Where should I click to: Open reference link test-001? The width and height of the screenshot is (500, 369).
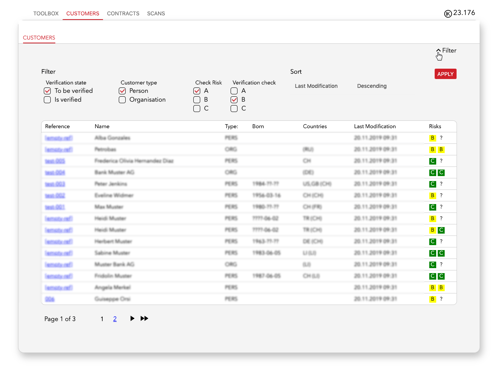click(55, 207)
